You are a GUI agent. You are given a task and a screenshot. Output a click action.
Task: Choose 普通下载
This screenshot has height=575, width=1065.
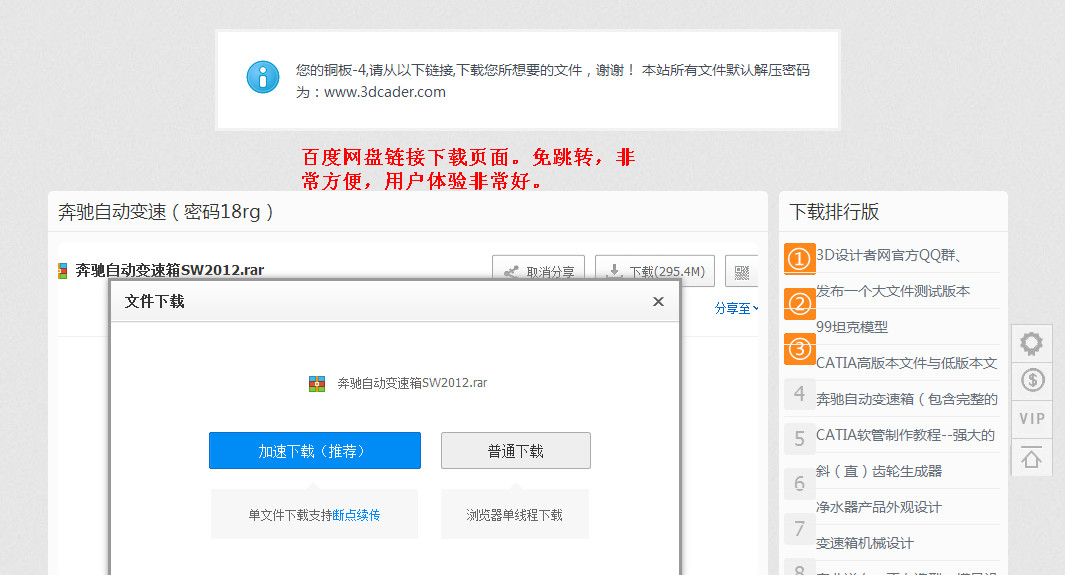pos(516,451)
